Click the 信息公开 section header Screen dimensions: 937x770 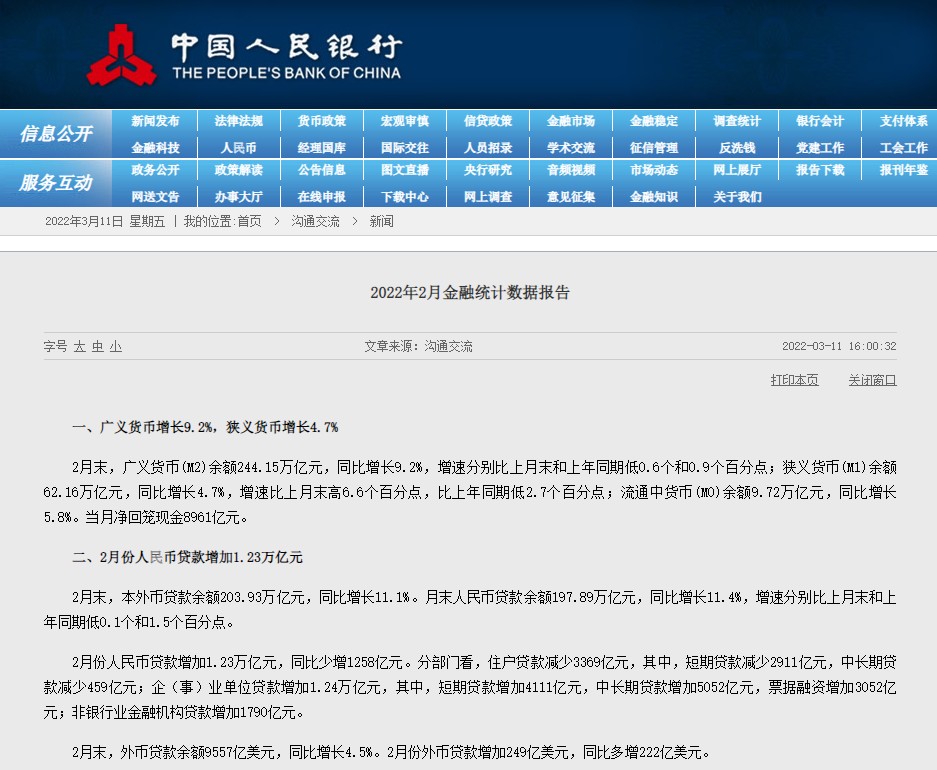pyautogui.click(x=56, y=133)
